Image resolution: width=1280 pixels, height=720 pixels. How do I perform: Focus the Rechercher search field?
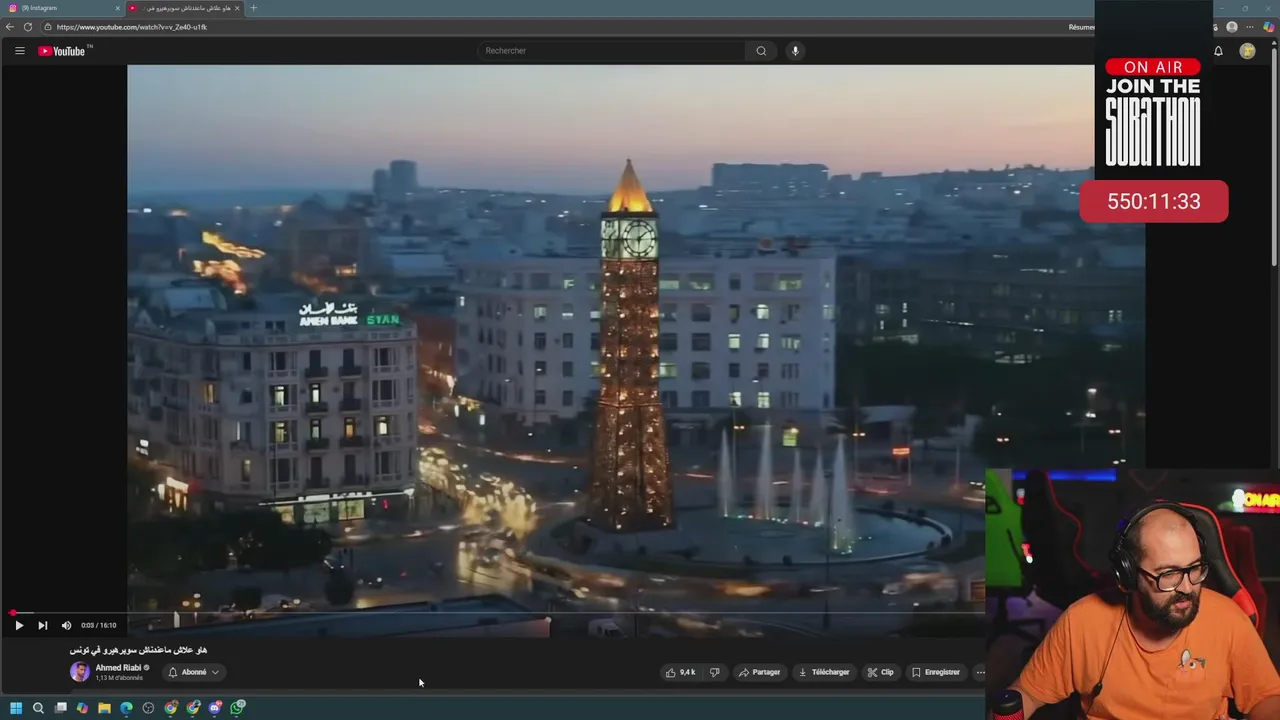pyautogui.click(x=611, y=51)
